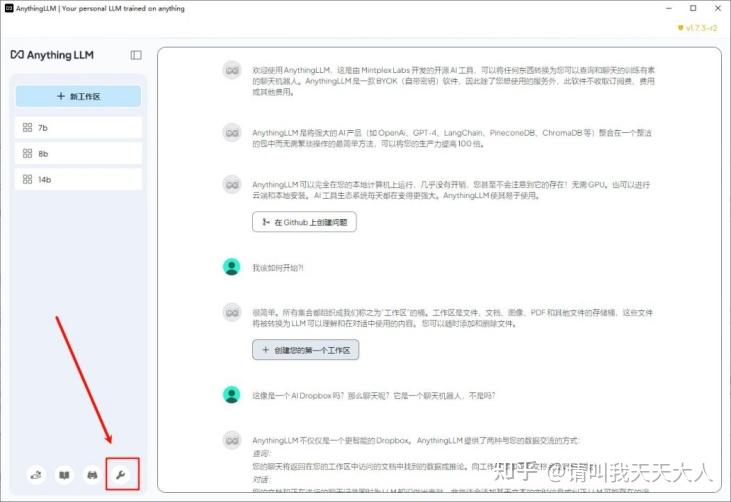
Task: Click the bot avatar beside the 很简单 message
Action: [x=232, y=312]
